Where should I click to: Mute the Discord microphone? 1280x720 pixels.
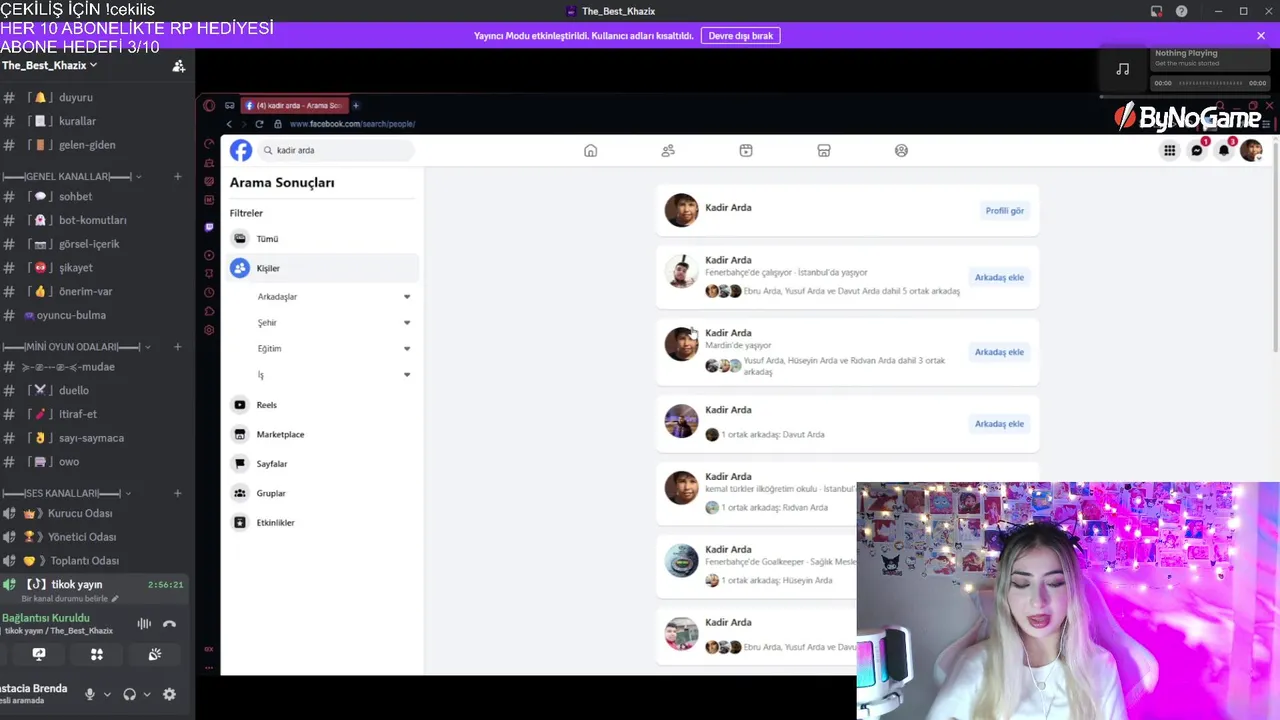[x=90, y=694]
